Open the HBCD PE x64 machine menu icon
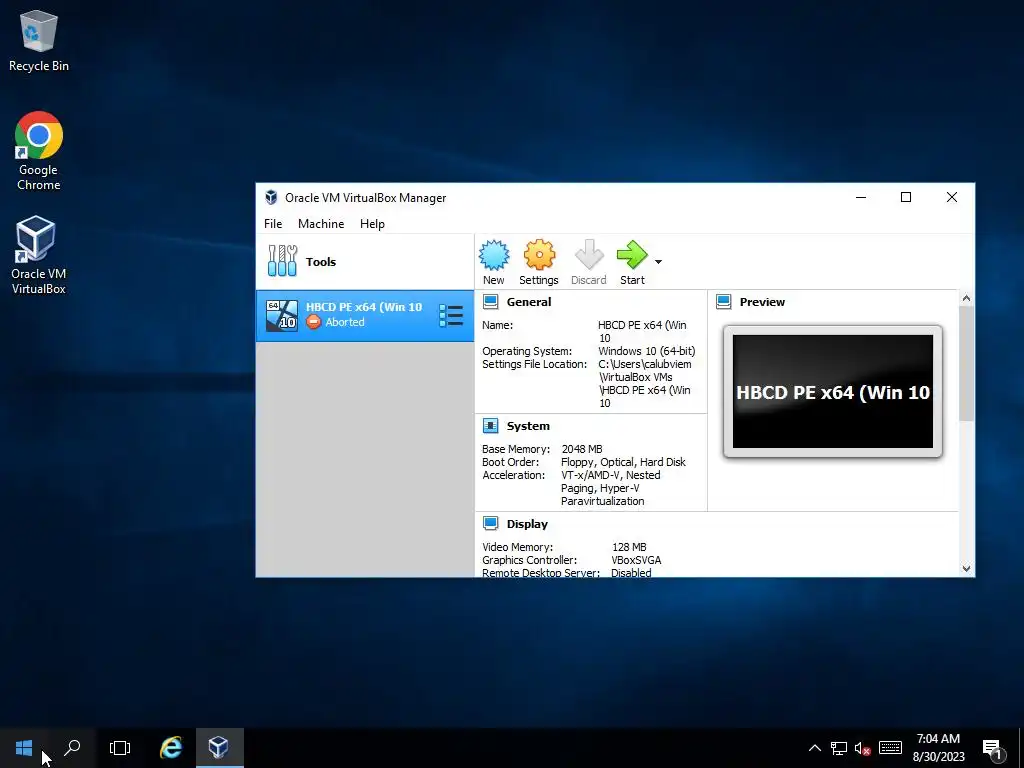Viewport: 1024px width, 768px height. [451, 315]
